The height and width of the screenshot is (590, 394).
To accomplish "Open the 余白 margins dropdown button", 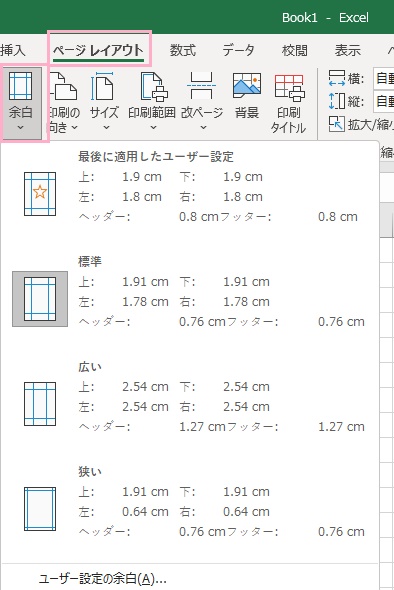I will [21, 102].
